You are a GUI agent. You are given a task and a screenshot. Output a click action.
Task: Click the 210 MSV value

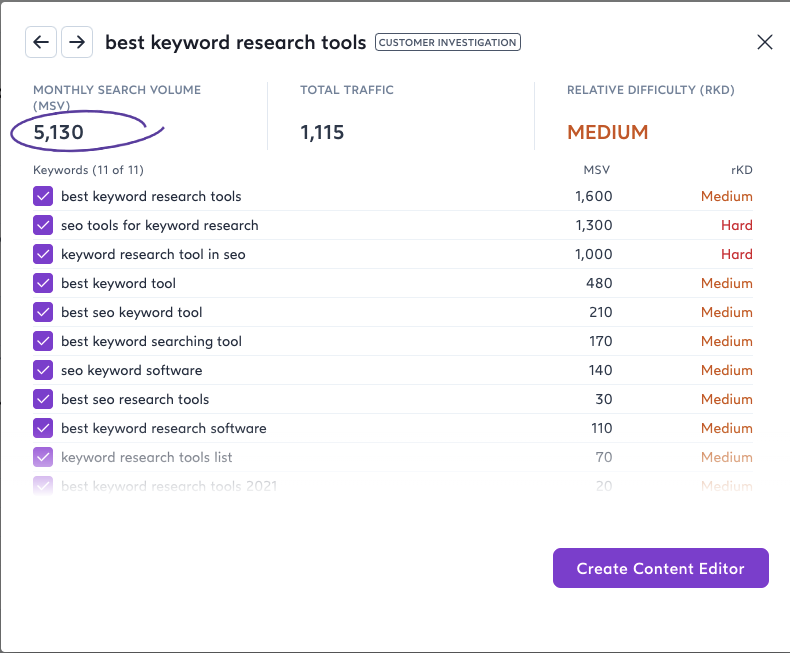(601, 312)
